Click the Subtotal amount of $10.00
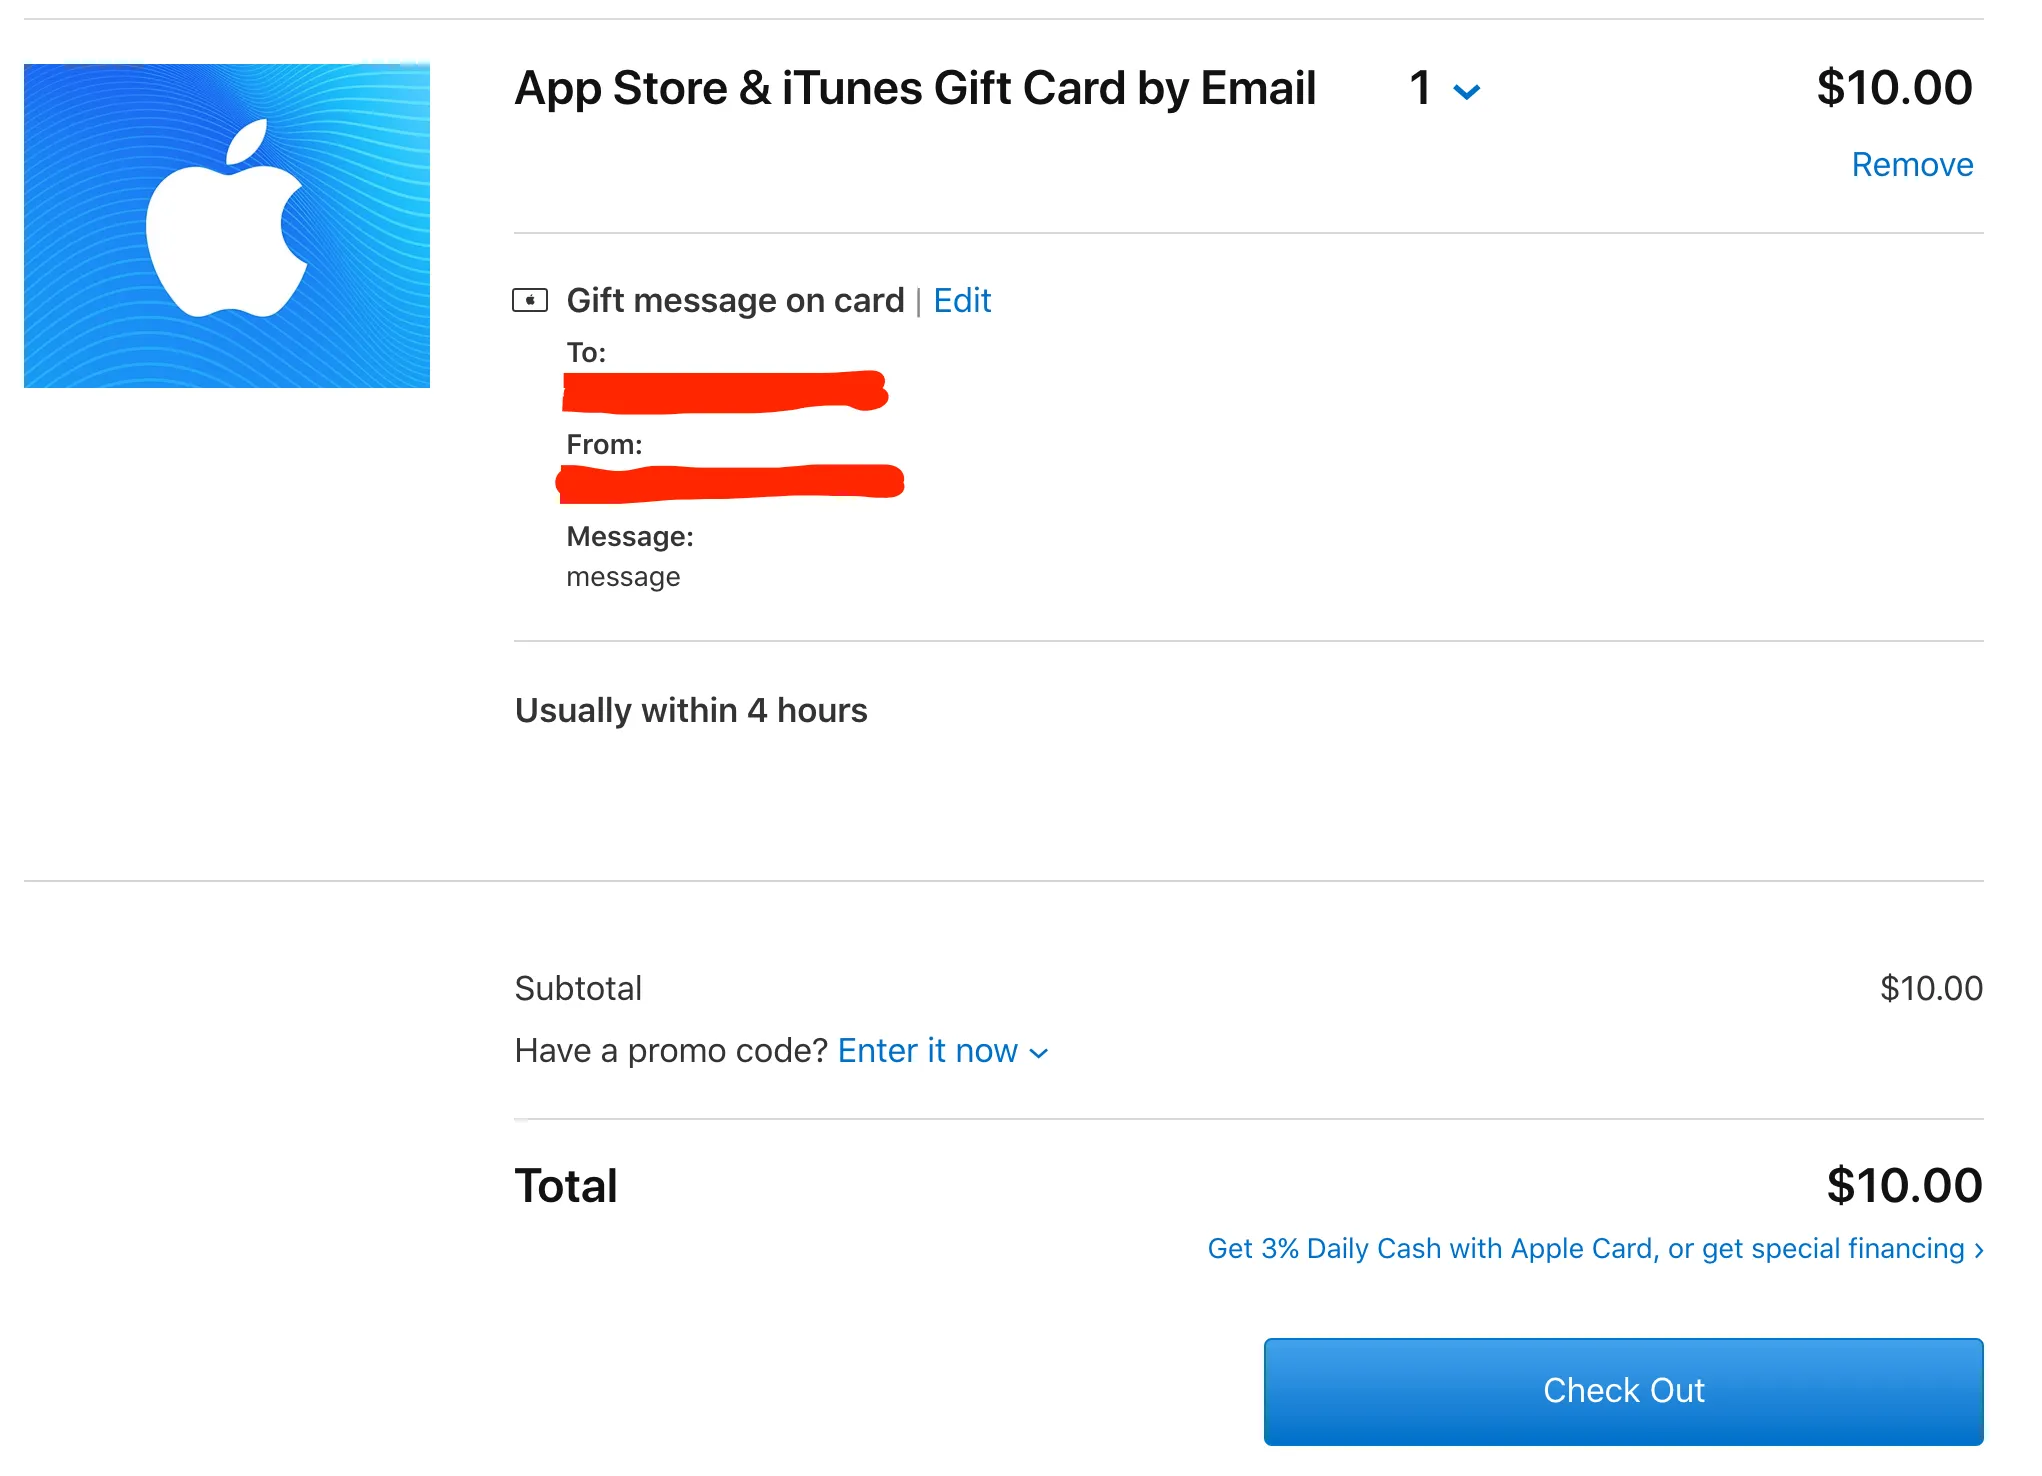The width and height of the screenshot is (2042, 1476). coord(1930,988)
